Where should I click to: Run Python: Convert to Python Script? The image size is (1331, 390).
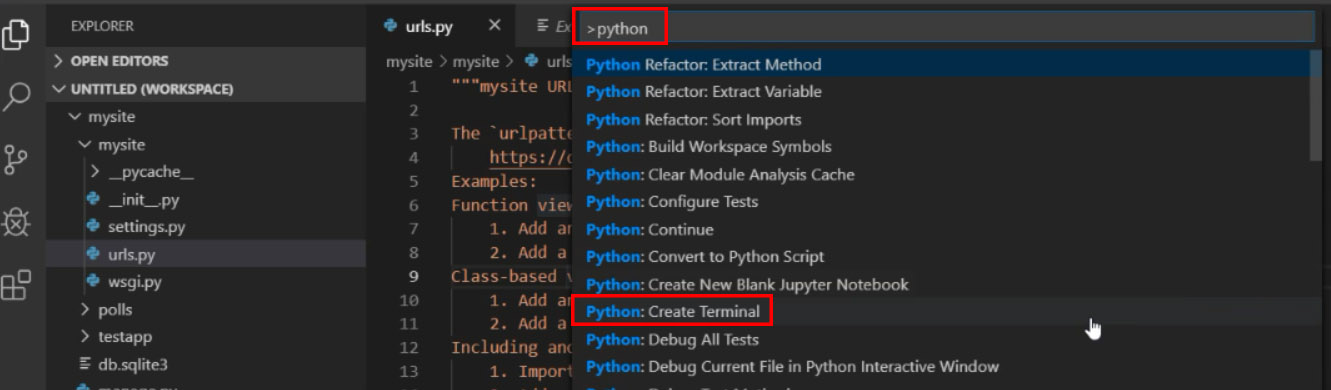[942, 257]
